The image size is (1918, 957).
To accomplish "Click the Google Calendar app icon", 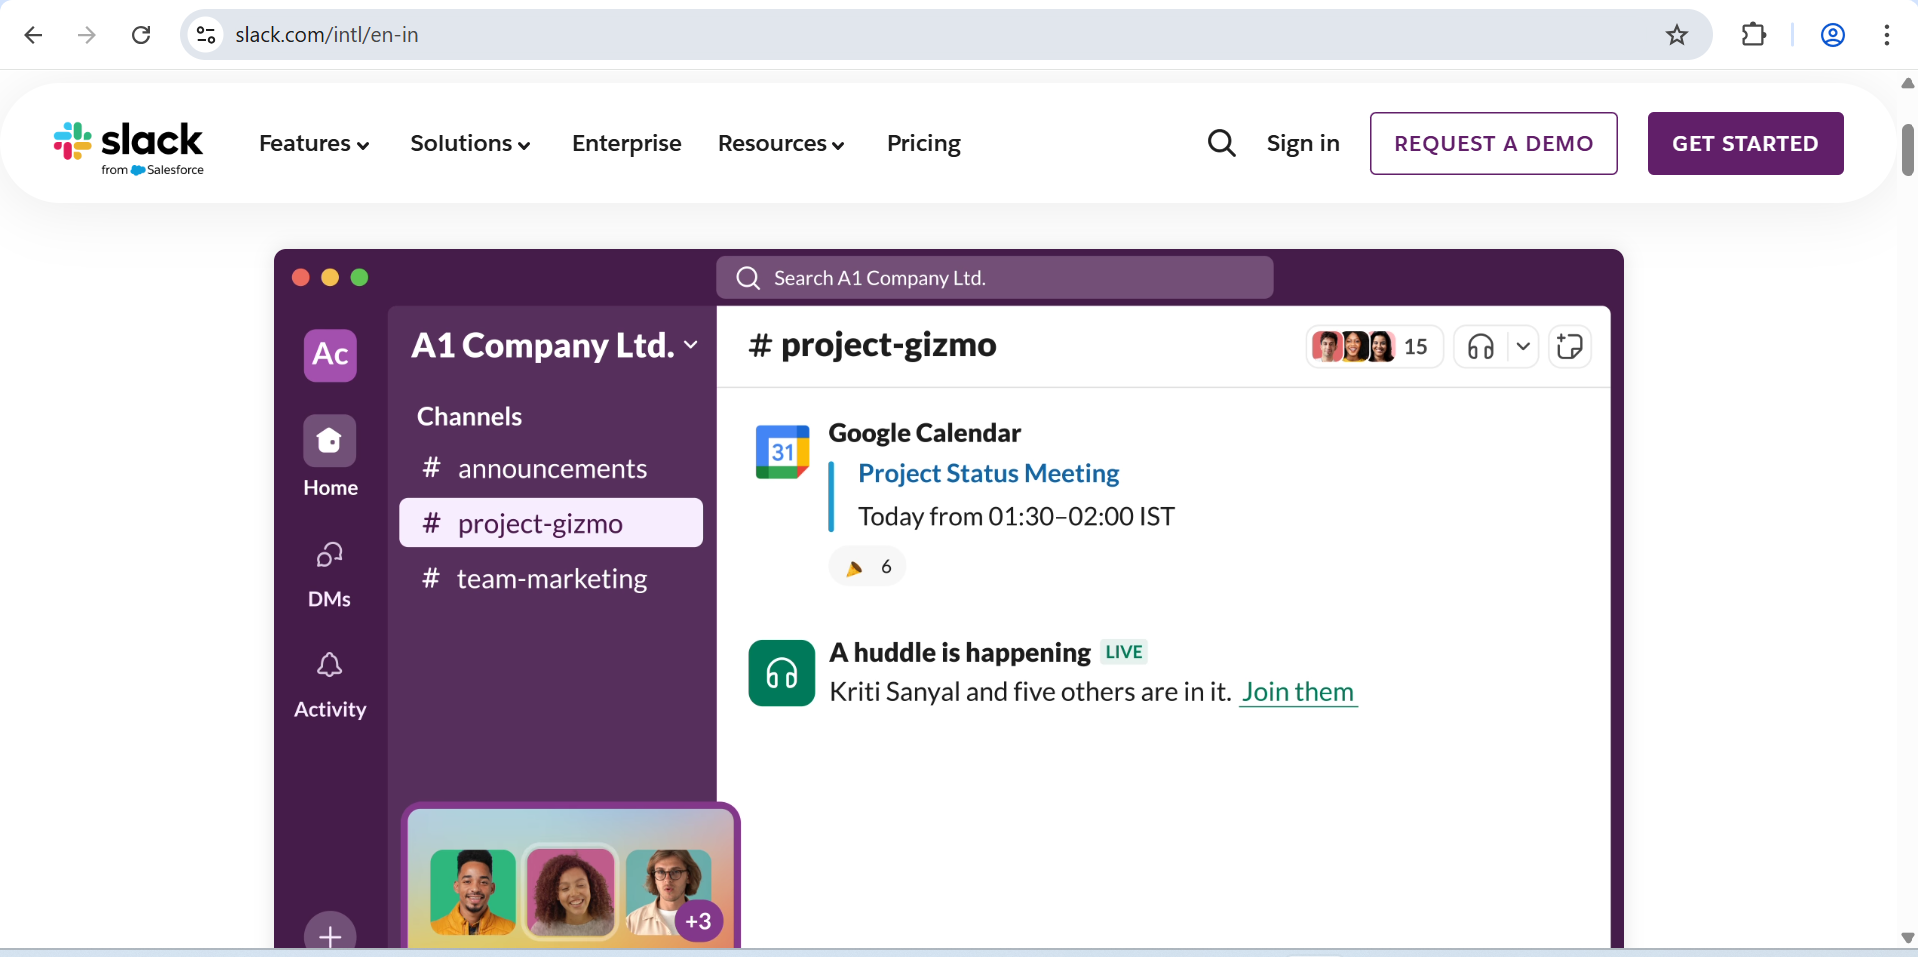I will (782, 451).
